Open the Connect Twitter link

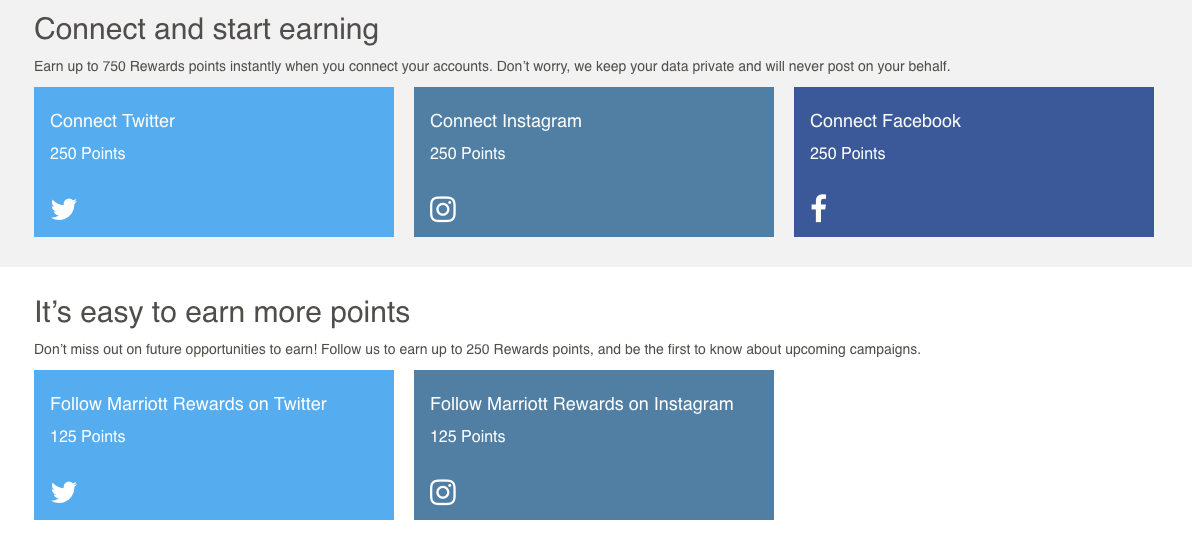(112, 121)
